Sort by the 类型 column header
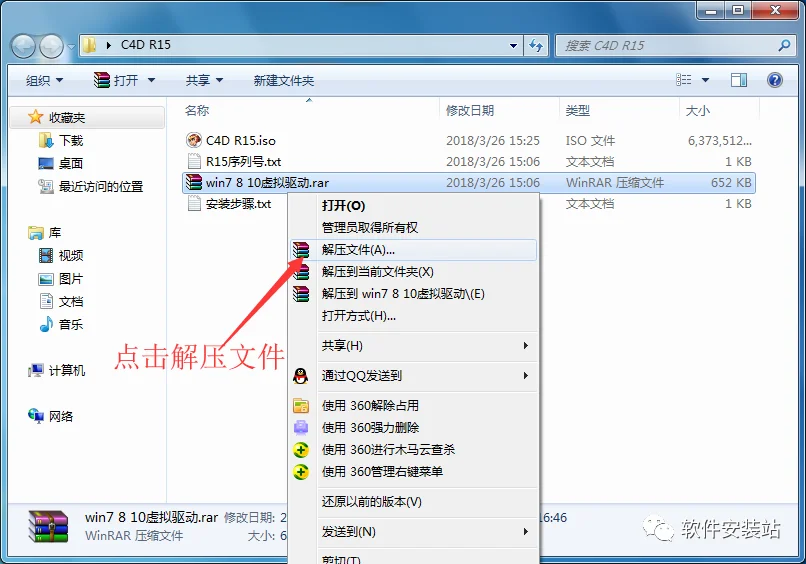The width and height of the screenshot is (806, 564). (578, 111)
